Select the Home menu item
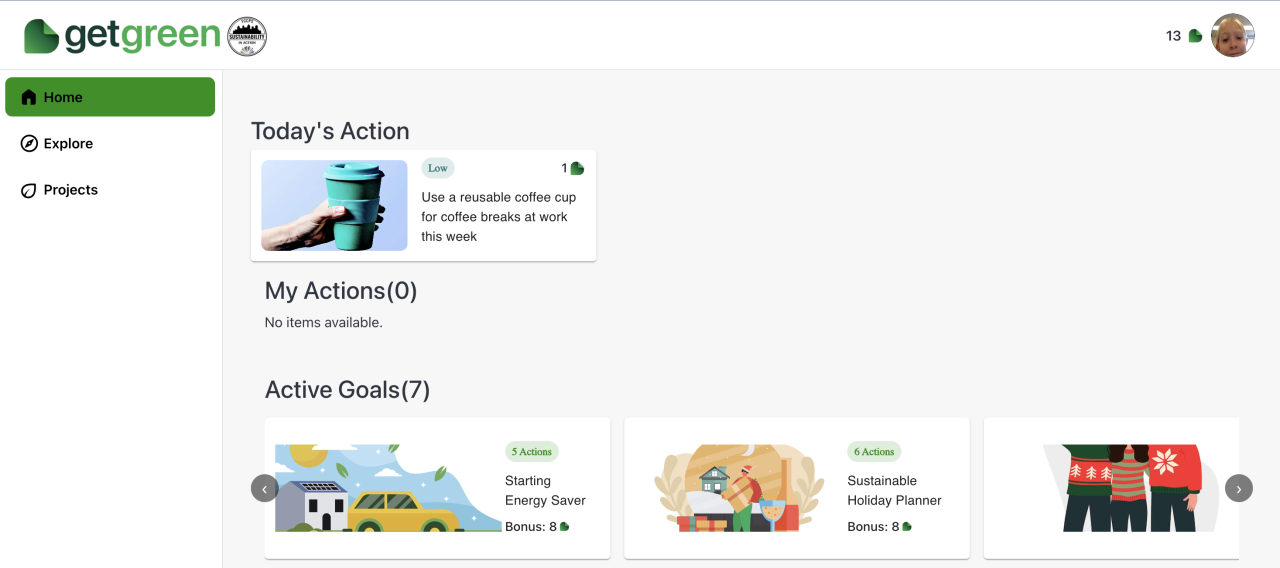Image resolution: width=1280 pixels, height=568 pixels. (x=63, y=97)
